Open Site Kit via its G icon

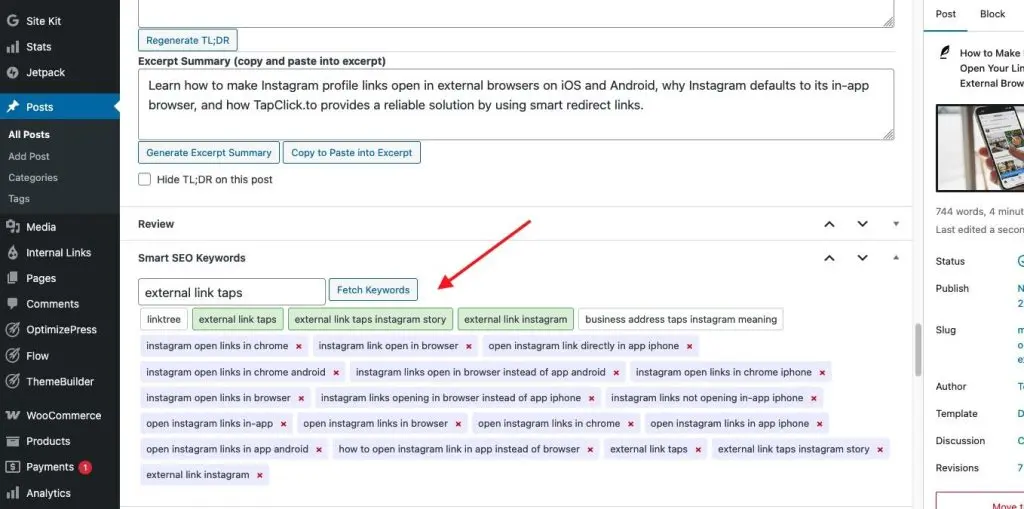click(12, 21)
